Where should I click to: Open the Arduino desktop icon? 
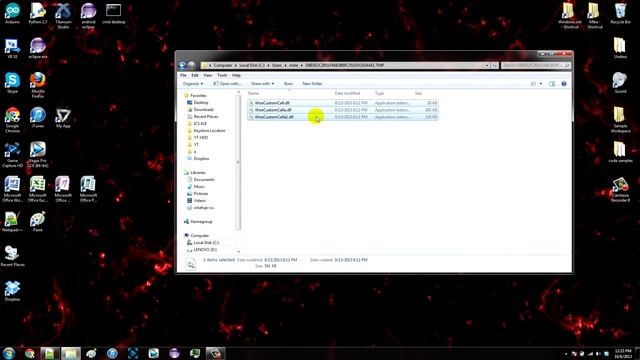12,13
